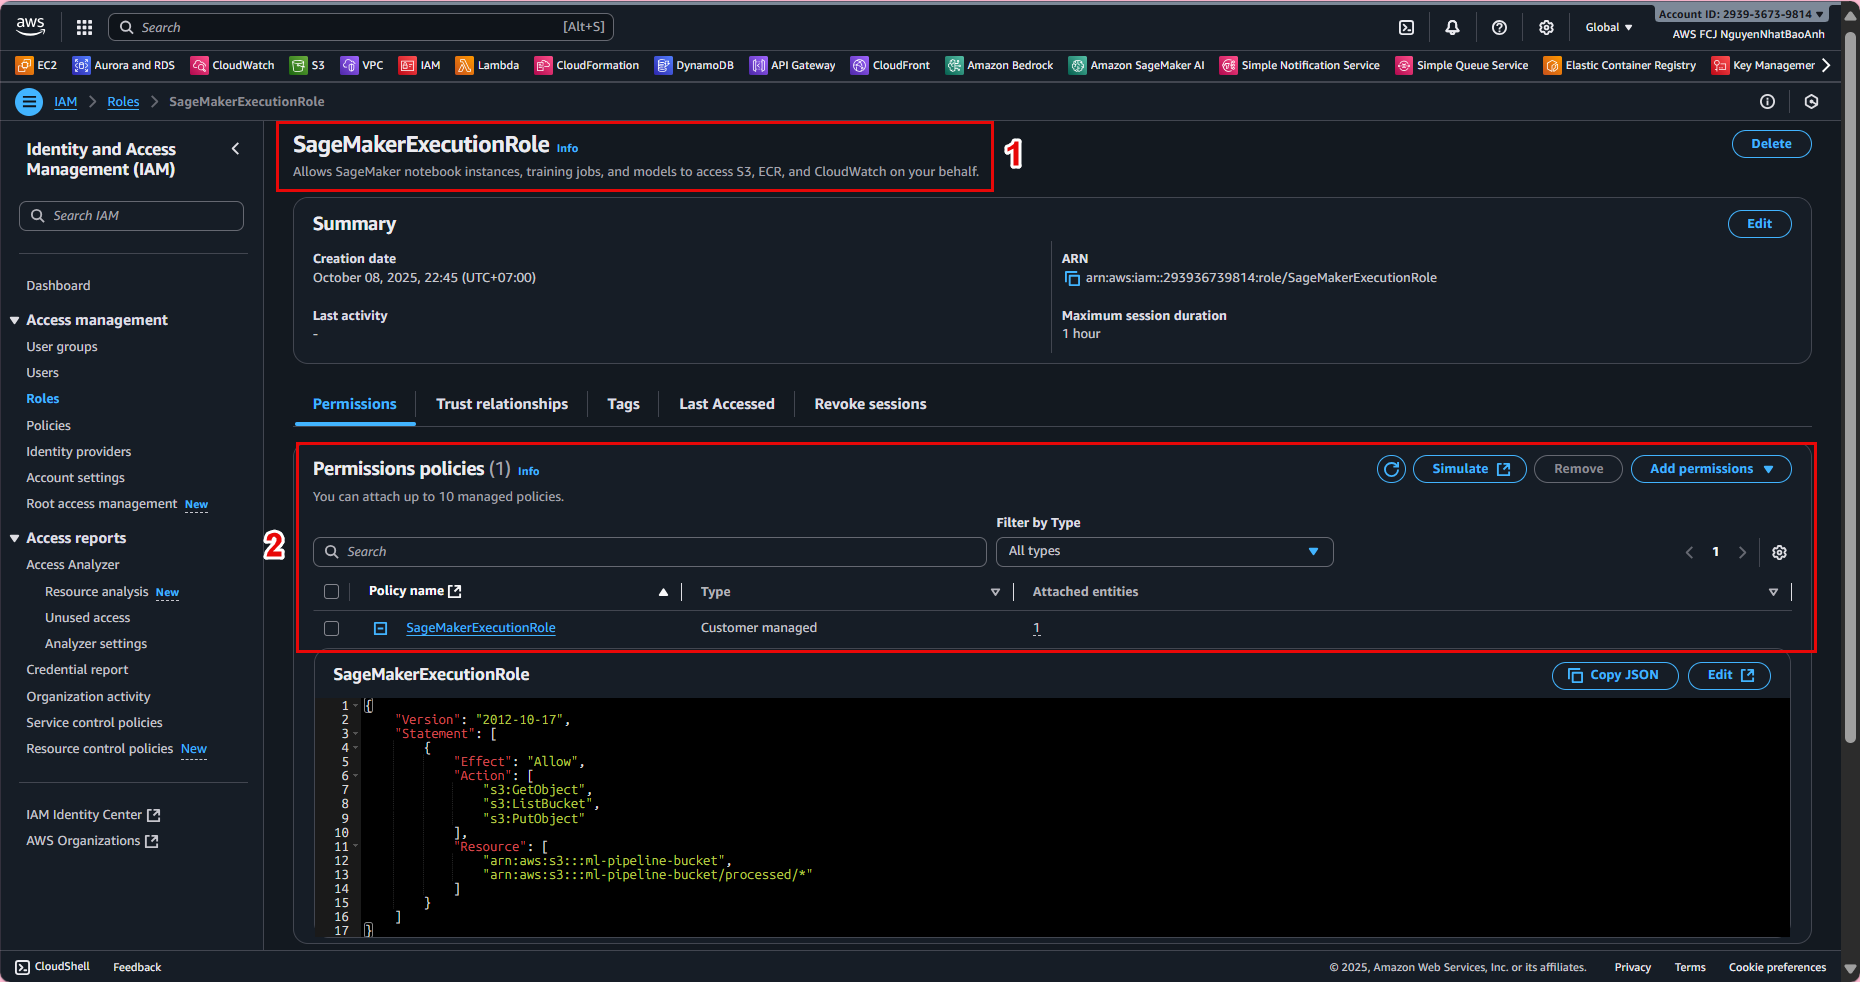
Task: Collapse the SageMakerExecutionRole policy row
Action: coord(380,629)
